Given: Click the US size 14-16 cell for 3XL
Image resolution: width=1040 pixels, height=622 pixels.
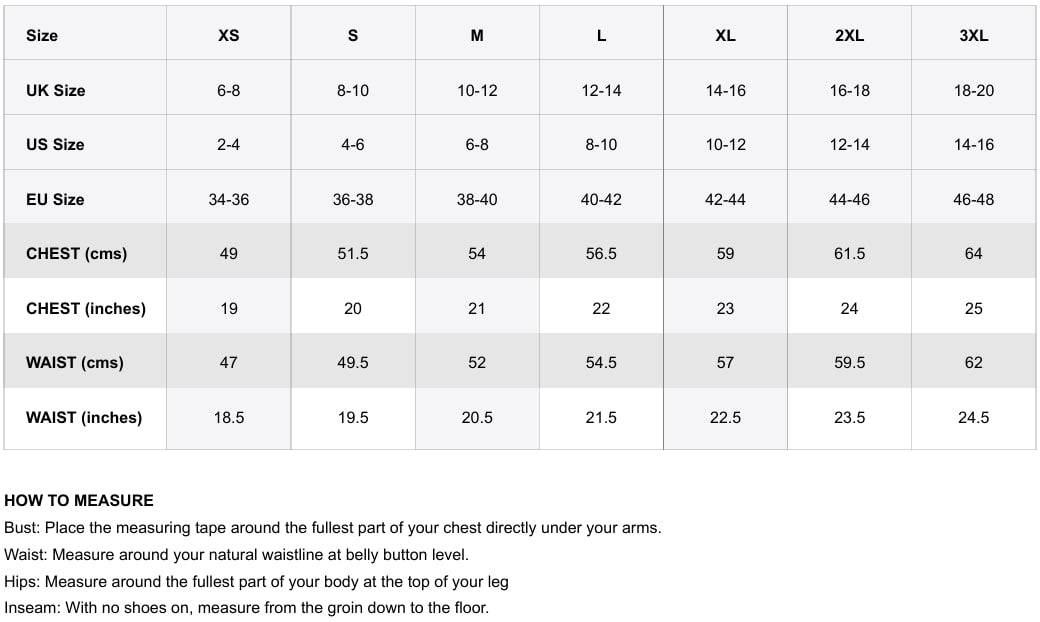Looking at the screenshot, I should 973,144.
